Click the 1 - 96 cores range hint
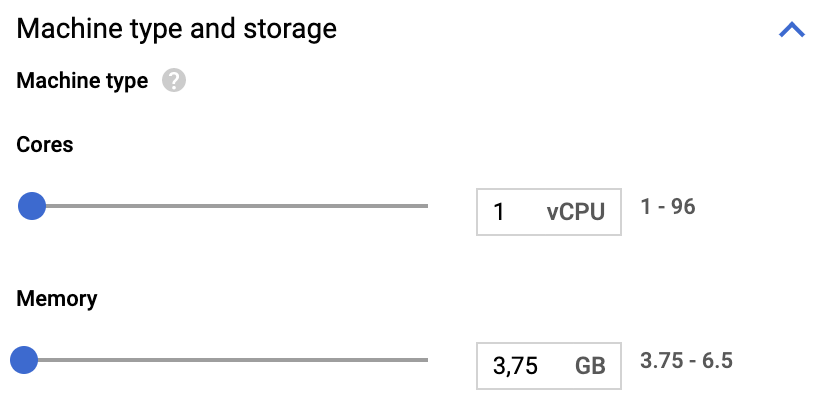 668,207
